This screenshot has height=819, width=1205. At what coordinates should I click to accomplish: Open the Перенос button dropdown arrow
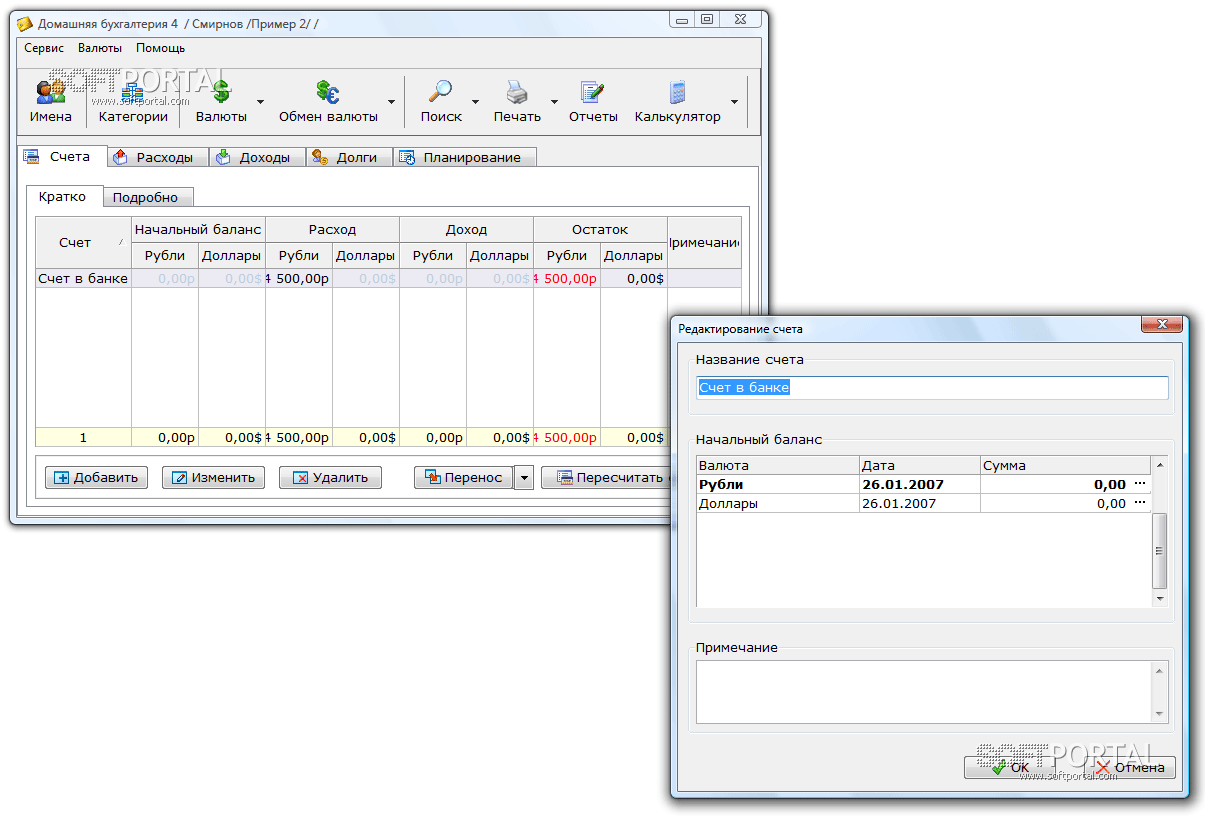(x=524, y=478)
